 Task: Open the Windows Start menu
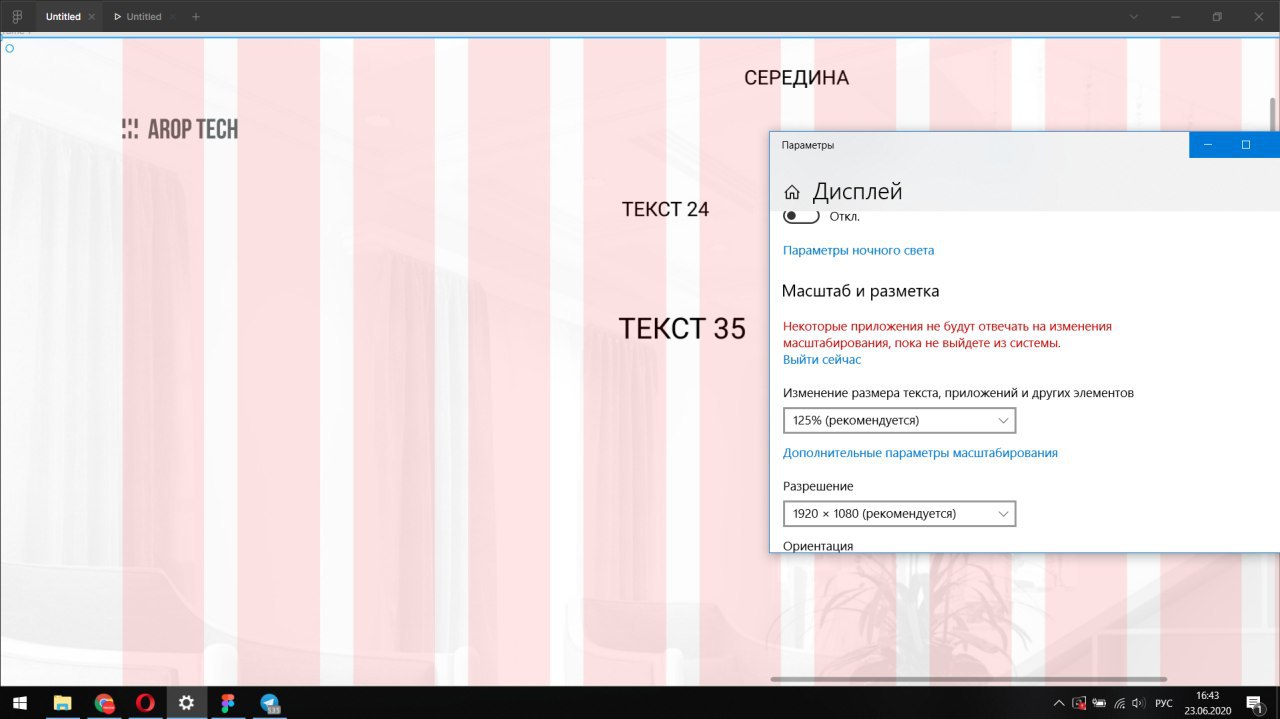(19, 703)
